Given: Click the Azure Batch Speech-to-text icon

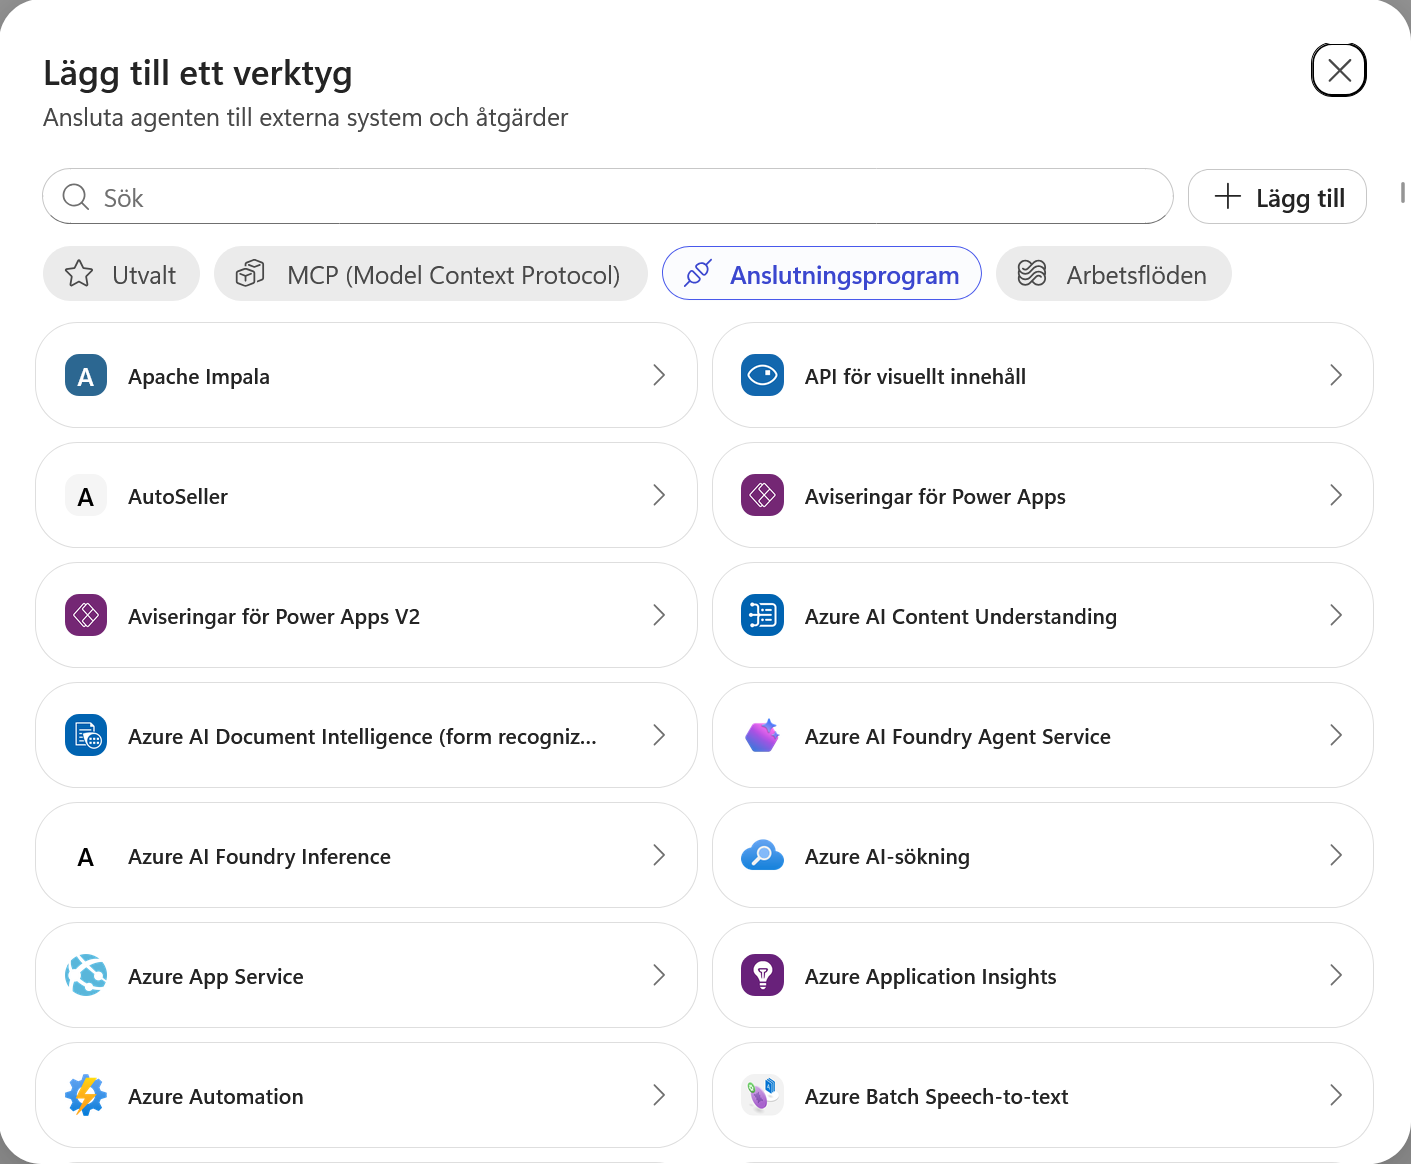Looking at the screenshot, I should pos(763,1096).
